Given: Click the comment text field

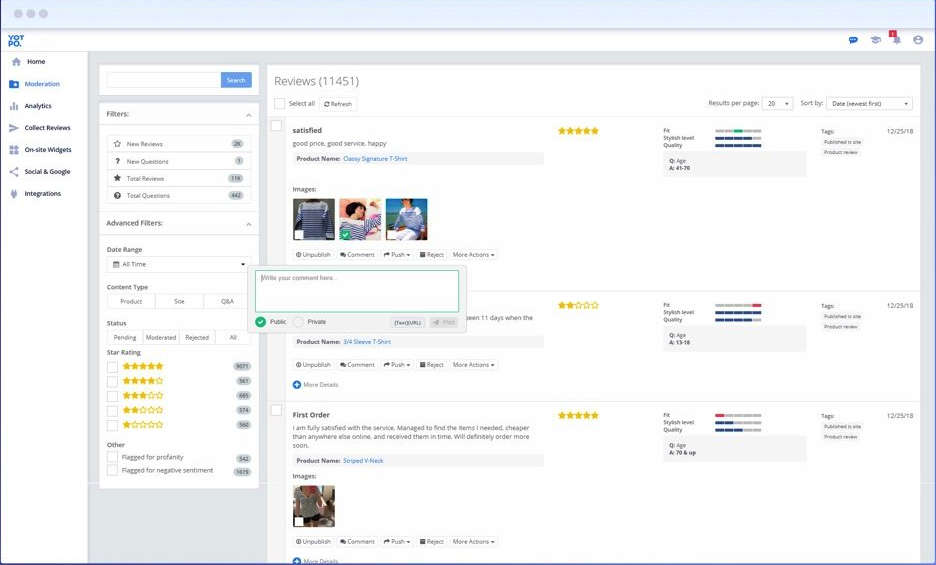Looking at the screenshot, I should pyautogui.click(x=357, y=291).
